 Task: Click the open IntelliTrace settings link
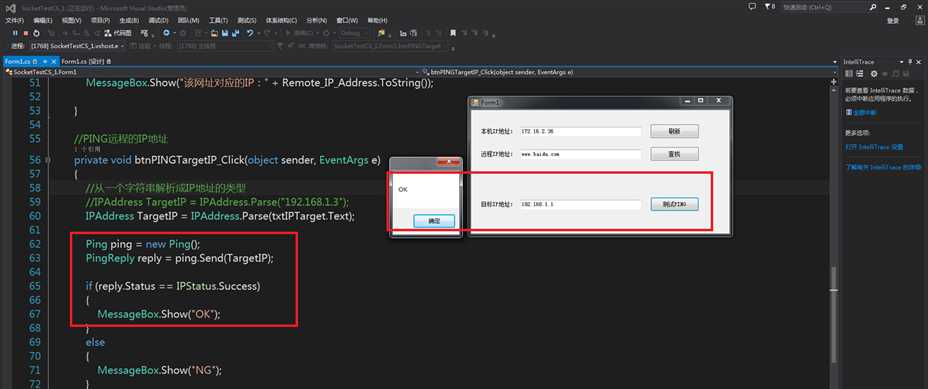tap(874, 147)
